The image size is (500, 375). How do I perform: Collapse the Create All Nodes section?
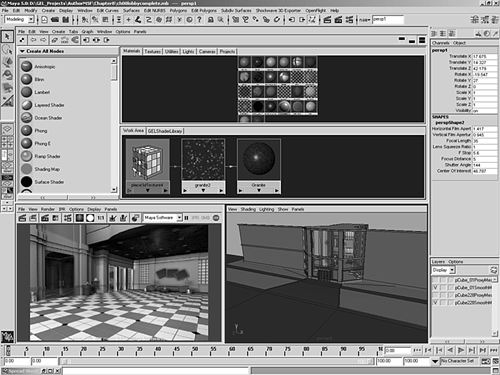pyautogui.click(x=22, y=51)
